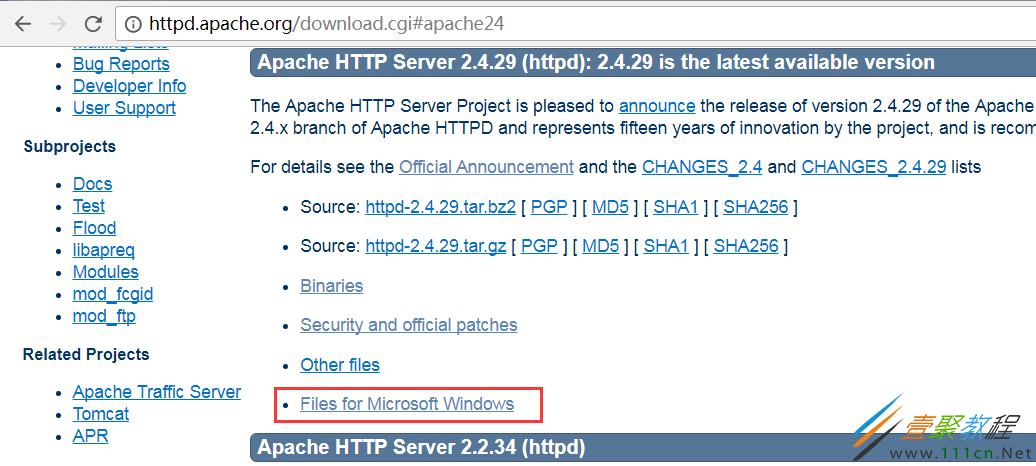The image size is (1036, 466).
Task: Open the Other files link
Action: pos(340,365)
